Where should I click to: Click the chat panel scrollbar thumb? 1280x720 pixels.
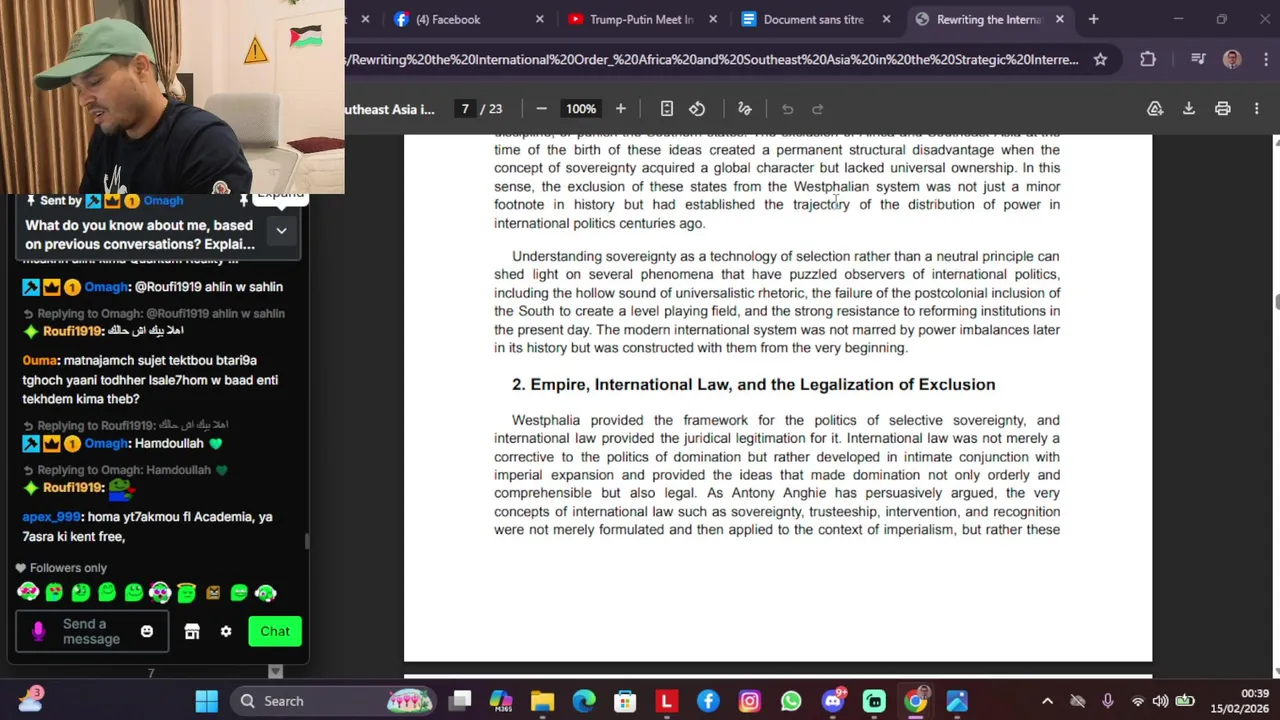pos(307,541)
